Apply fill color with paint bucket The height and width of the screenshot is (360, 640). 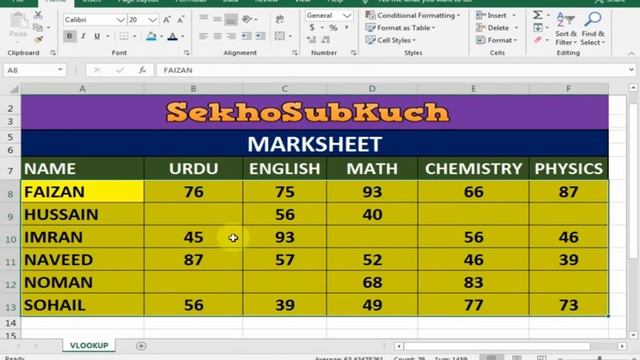[151, 36]
